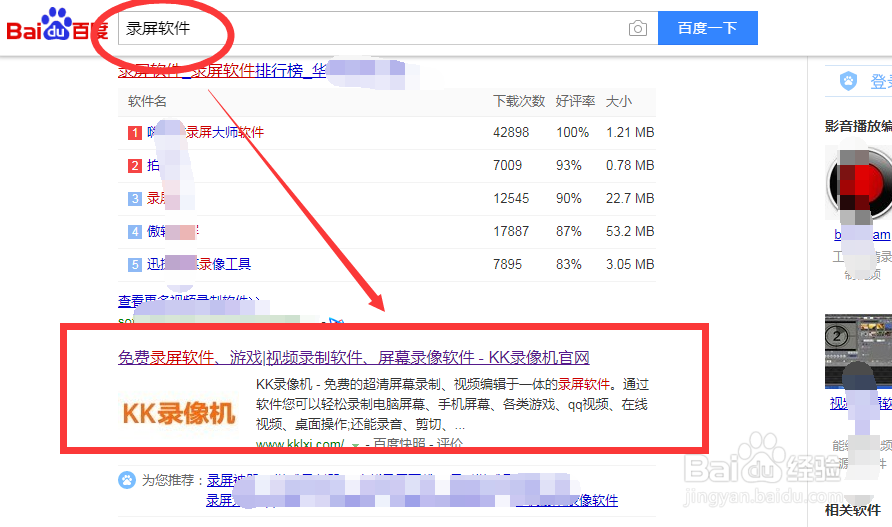This screenshot has height=527, width=892.
Task: Click the 百度一下 search button
Action: point(708,28)
